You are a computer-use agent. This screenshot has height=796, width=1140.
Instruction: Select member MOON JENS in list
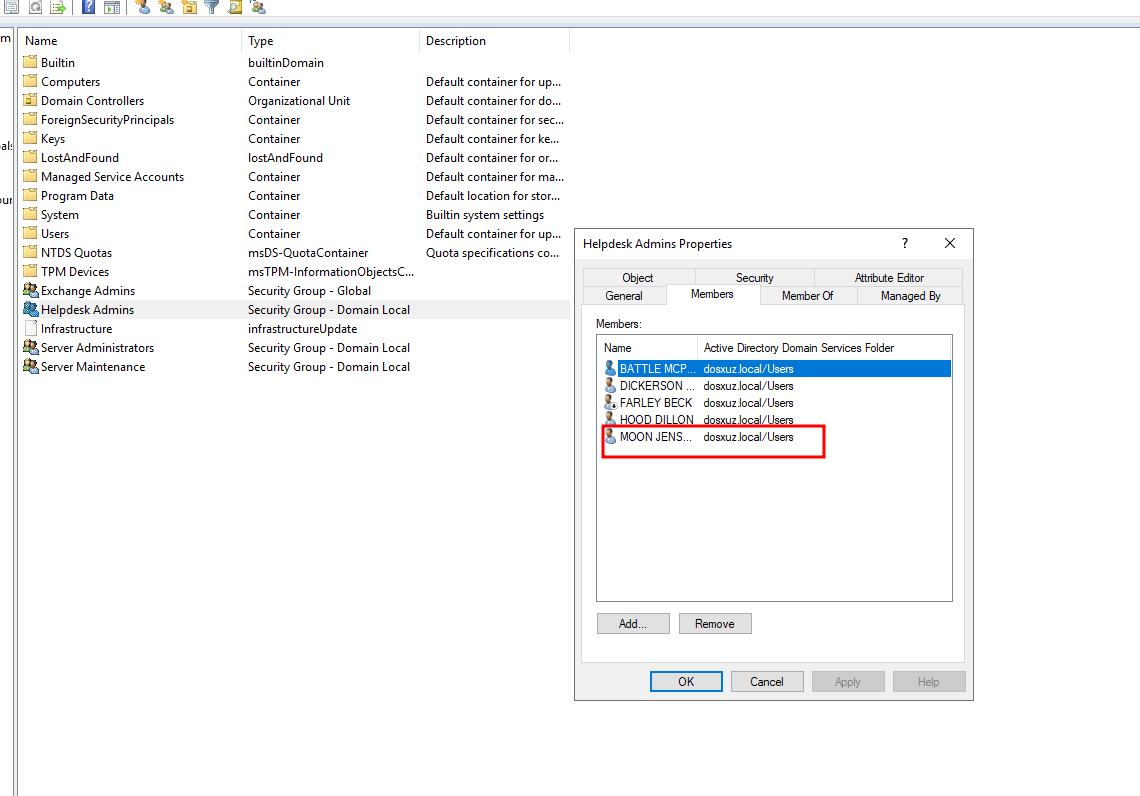point(655,437)
